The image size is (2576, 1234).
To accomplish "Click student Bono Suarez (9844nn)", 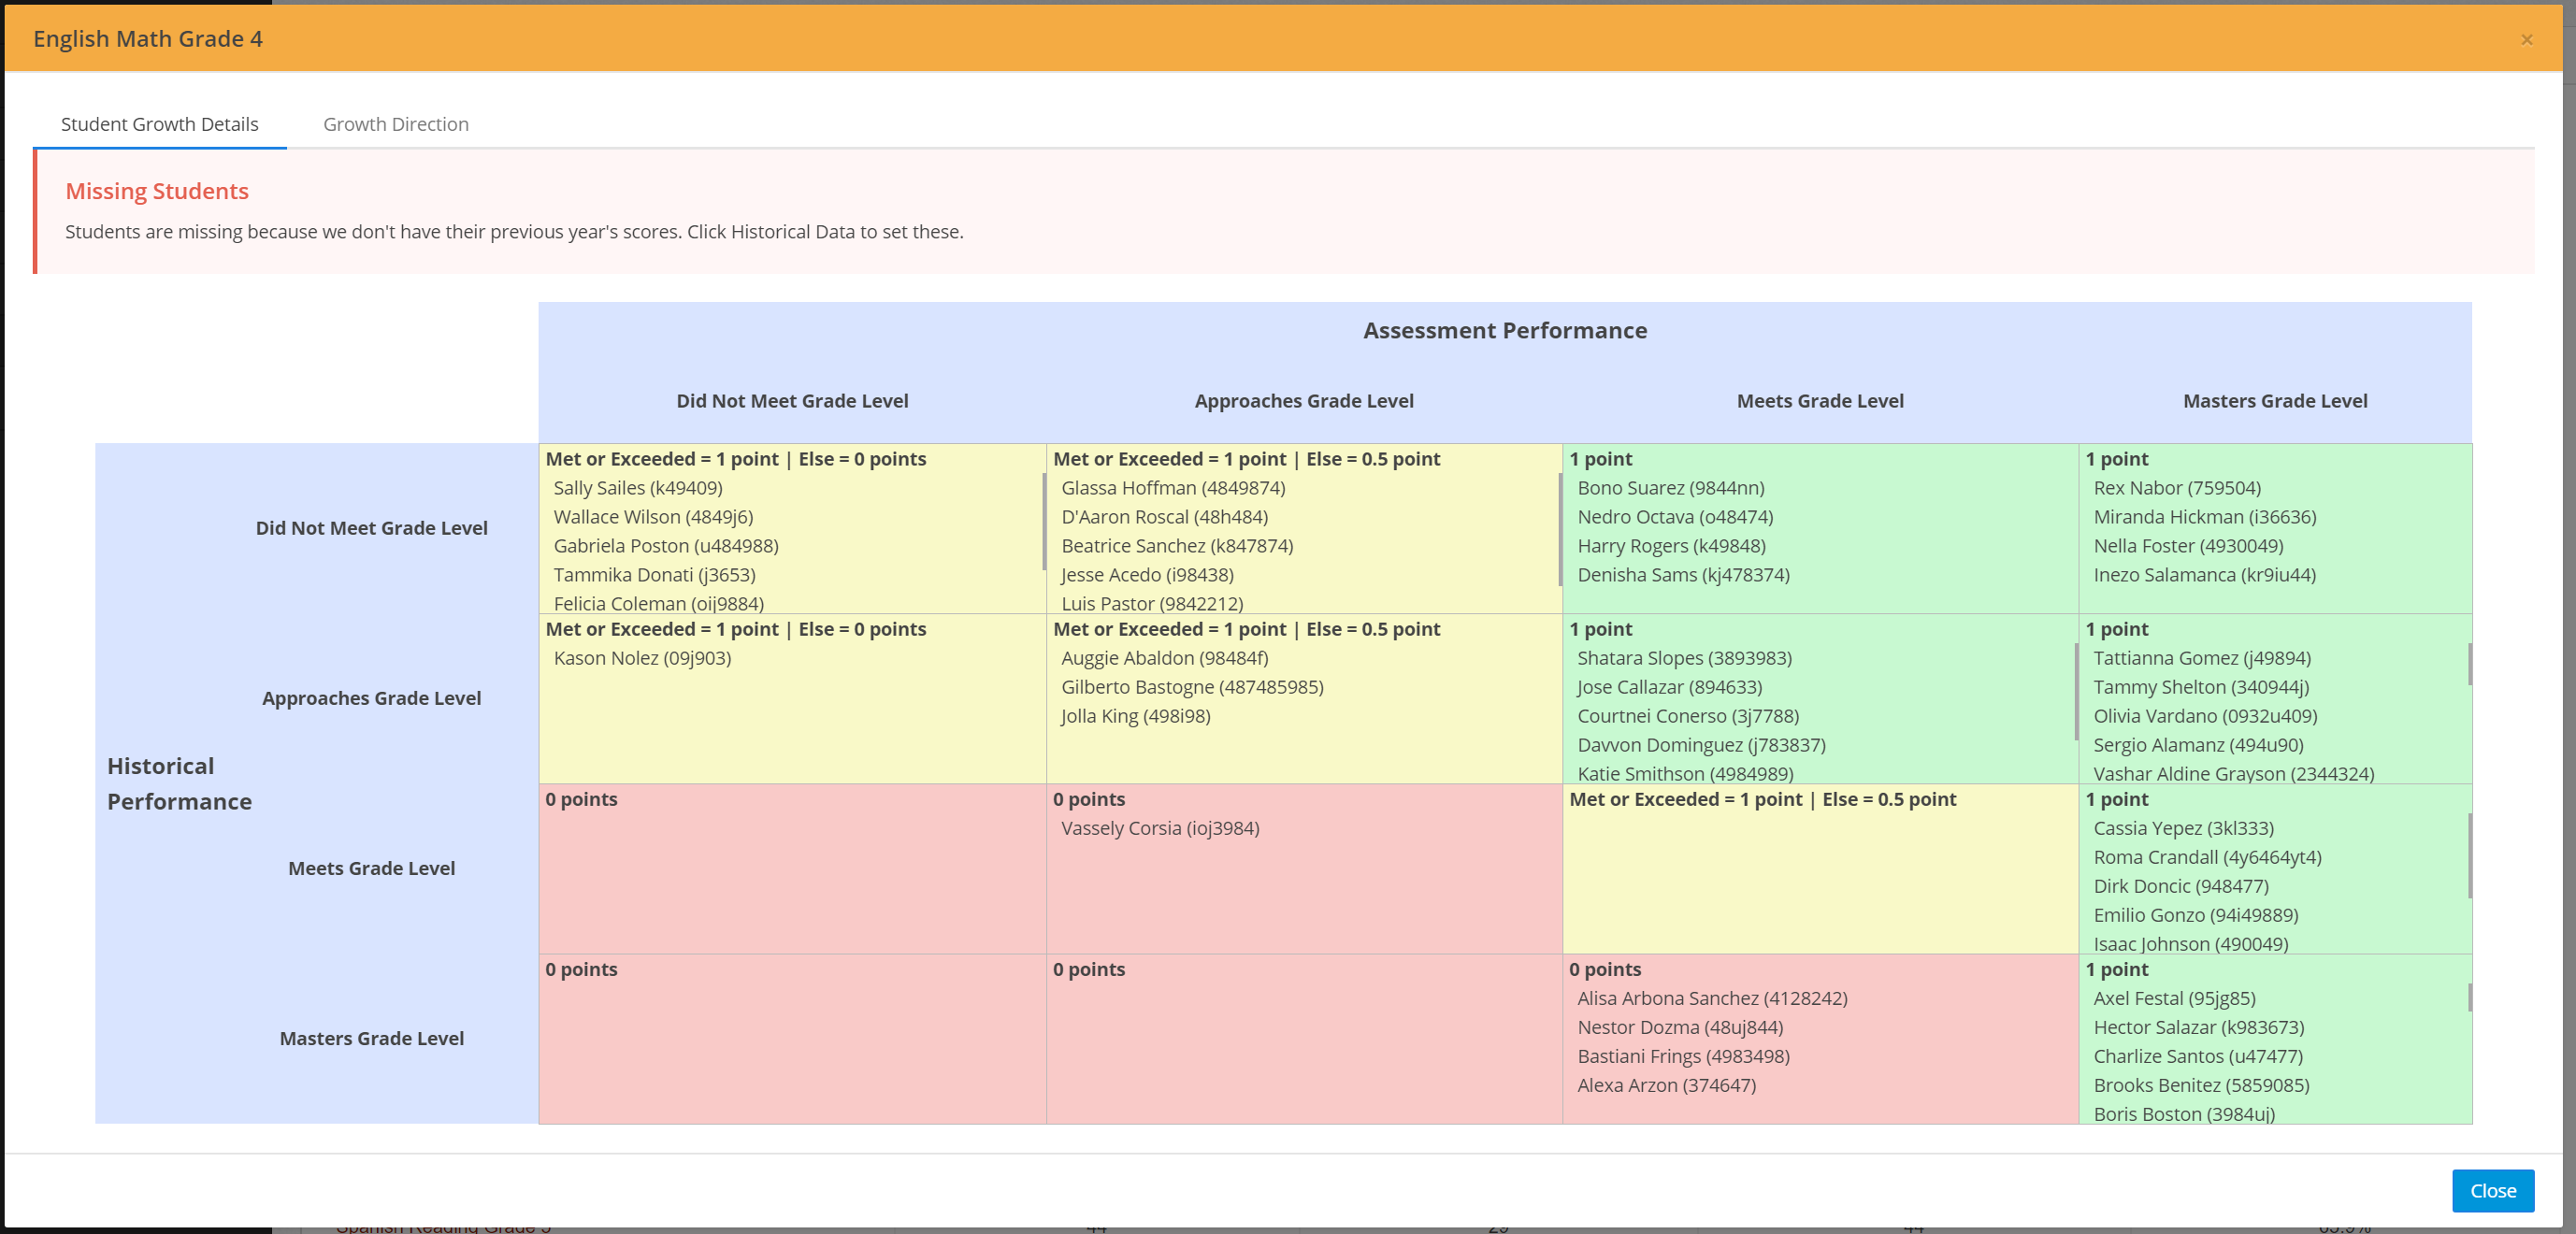I will click(1670, 488).
